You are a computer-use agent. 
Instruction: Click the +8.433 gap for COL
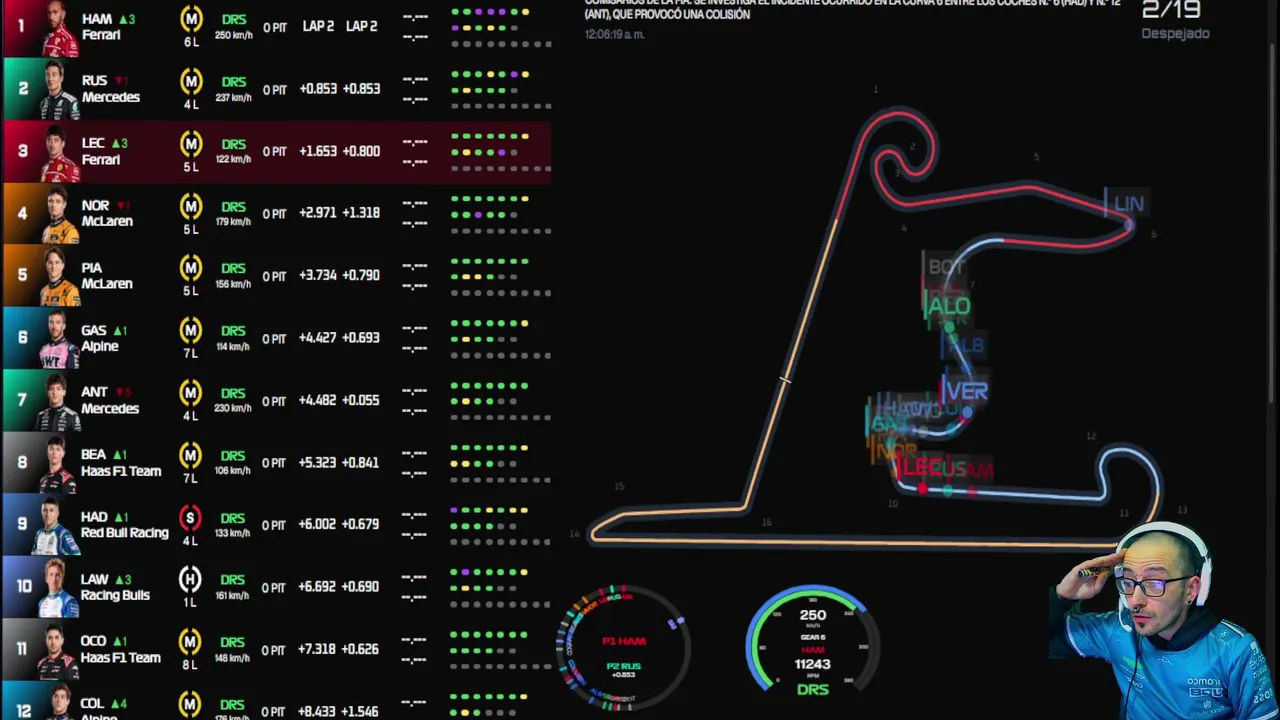[x=318, y=712]
